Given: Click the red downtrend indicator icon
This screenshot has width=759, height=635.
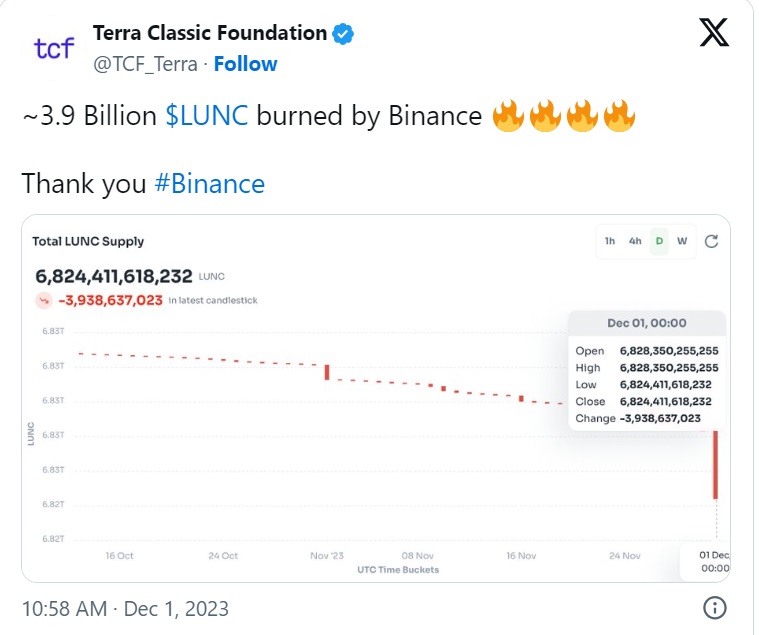Looking at the screenshot, I should click(x=44, y=301).
